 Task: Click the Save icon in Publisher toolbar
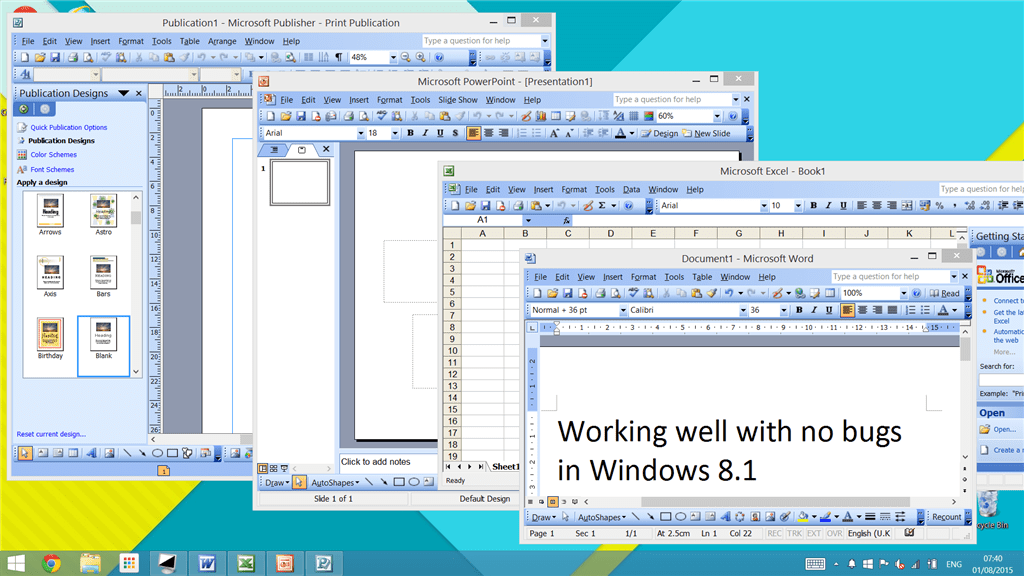click(55, 57)
